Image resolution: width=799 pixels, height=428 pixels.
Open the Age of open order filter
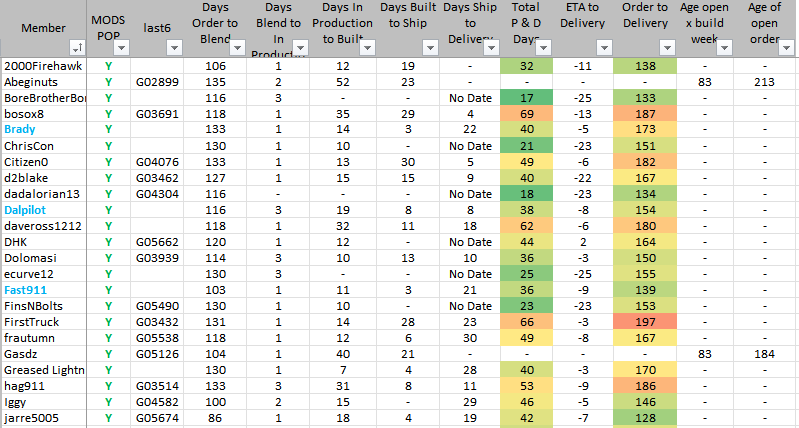click(788, 48)
